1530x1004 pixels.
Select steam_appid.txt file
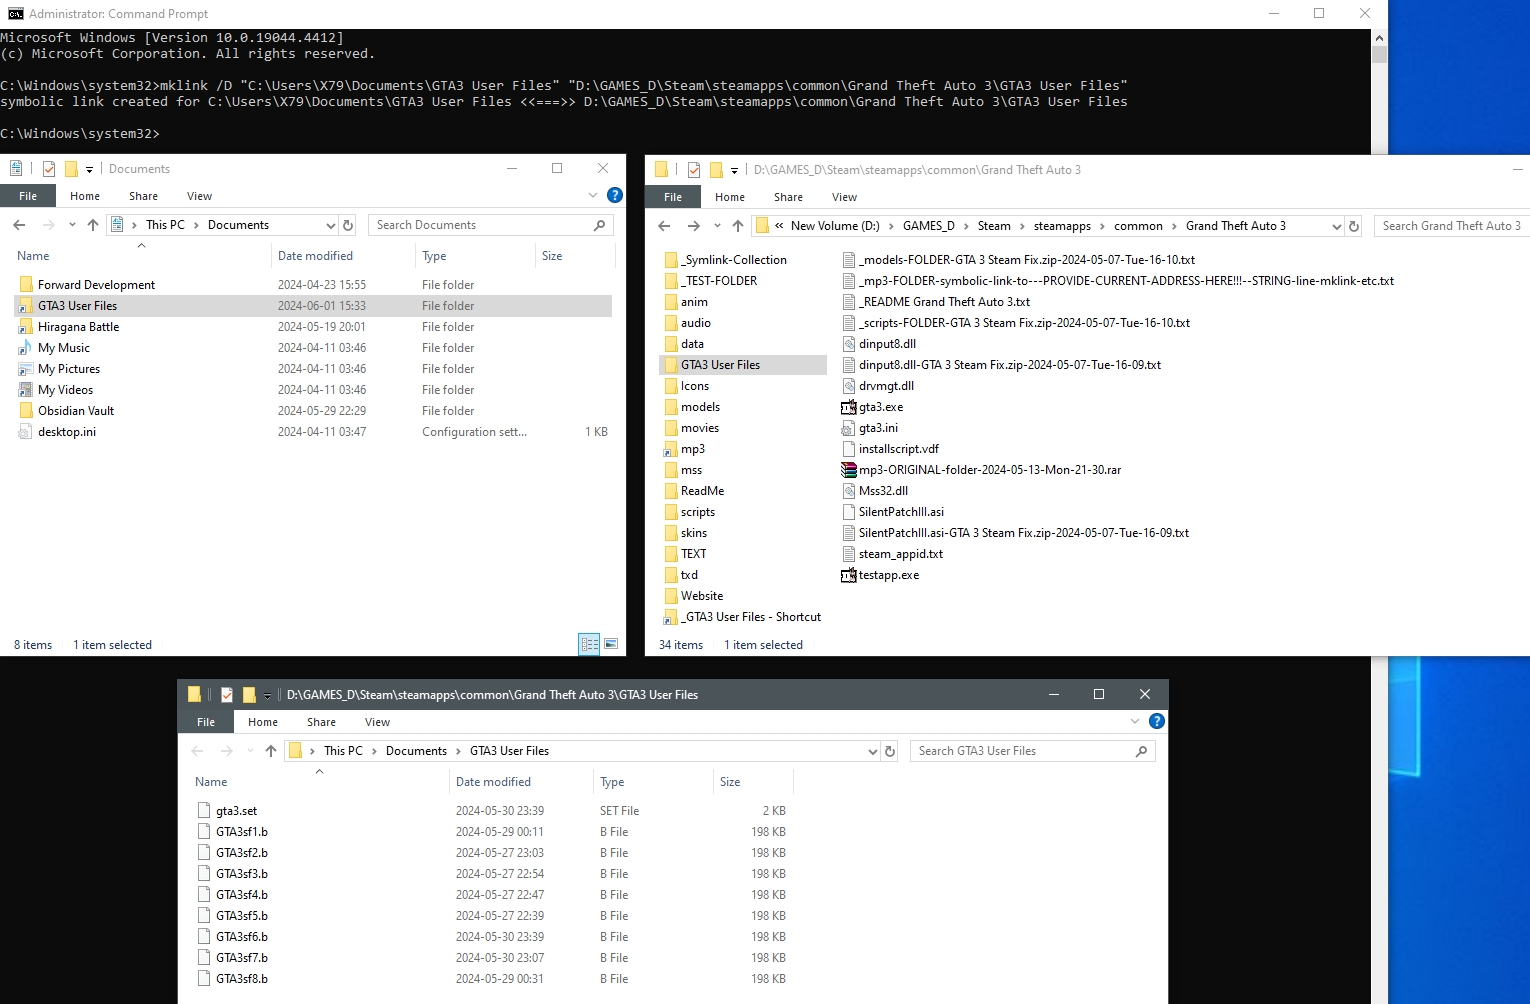(892, 554)
